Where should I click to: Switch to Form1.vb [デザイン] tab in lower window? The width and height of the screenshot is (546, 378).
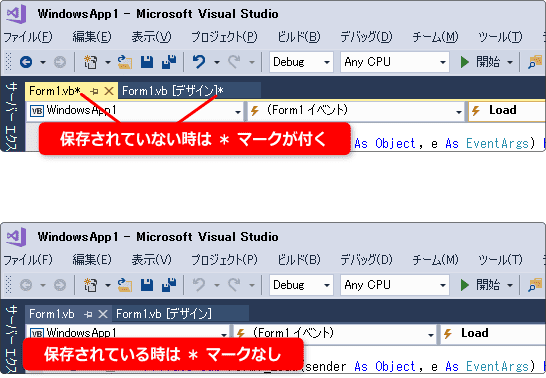pyautogui.click(x=180, y=314)
